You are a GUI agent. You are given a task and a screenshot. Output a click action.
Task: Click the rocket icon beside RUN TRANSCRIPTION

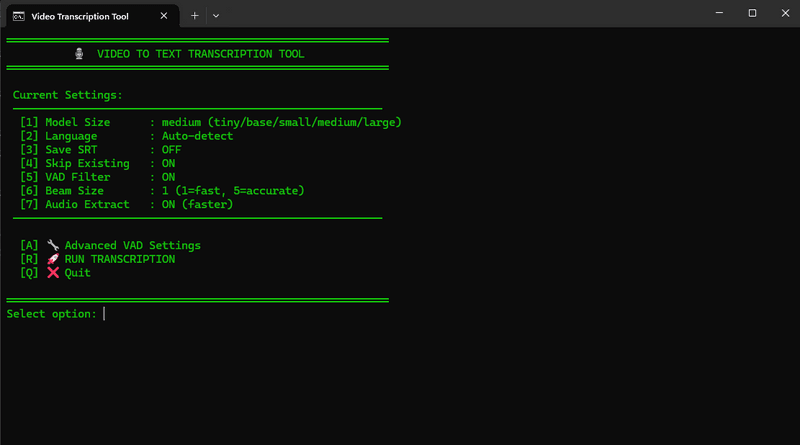(53, 259)
